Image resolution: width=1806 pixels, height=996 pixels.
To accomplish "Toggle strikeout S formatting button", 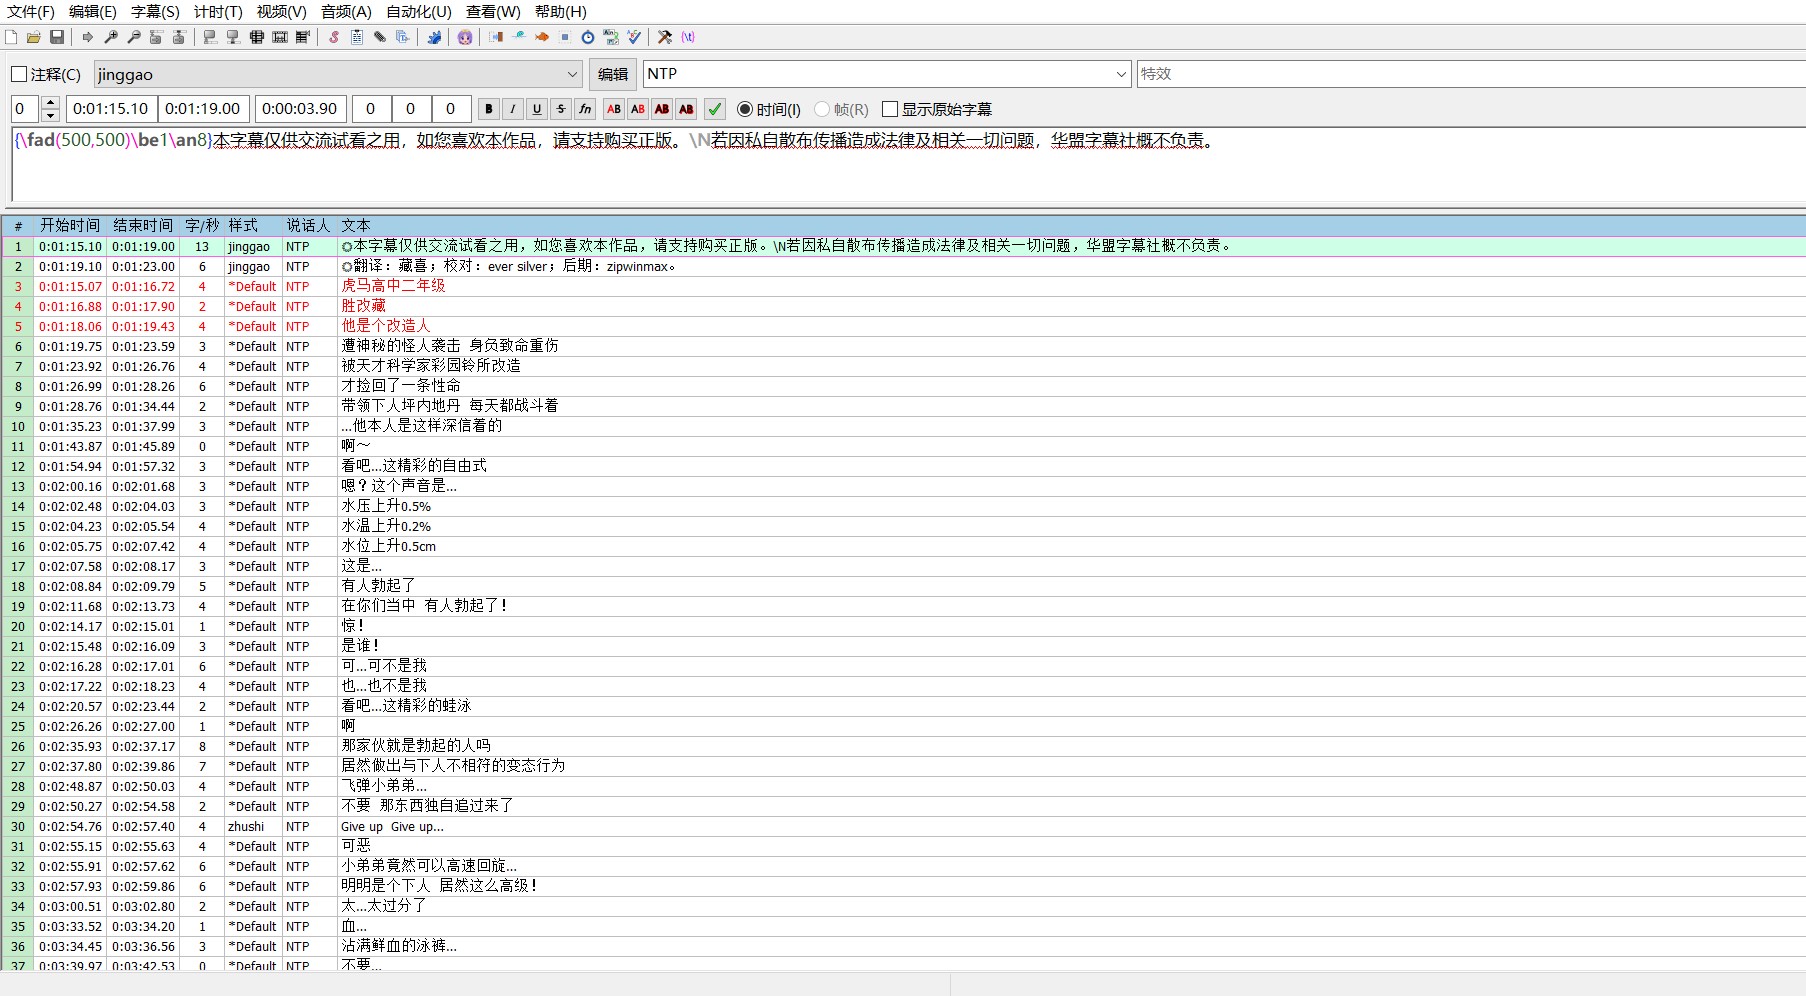I will (561, 109).
